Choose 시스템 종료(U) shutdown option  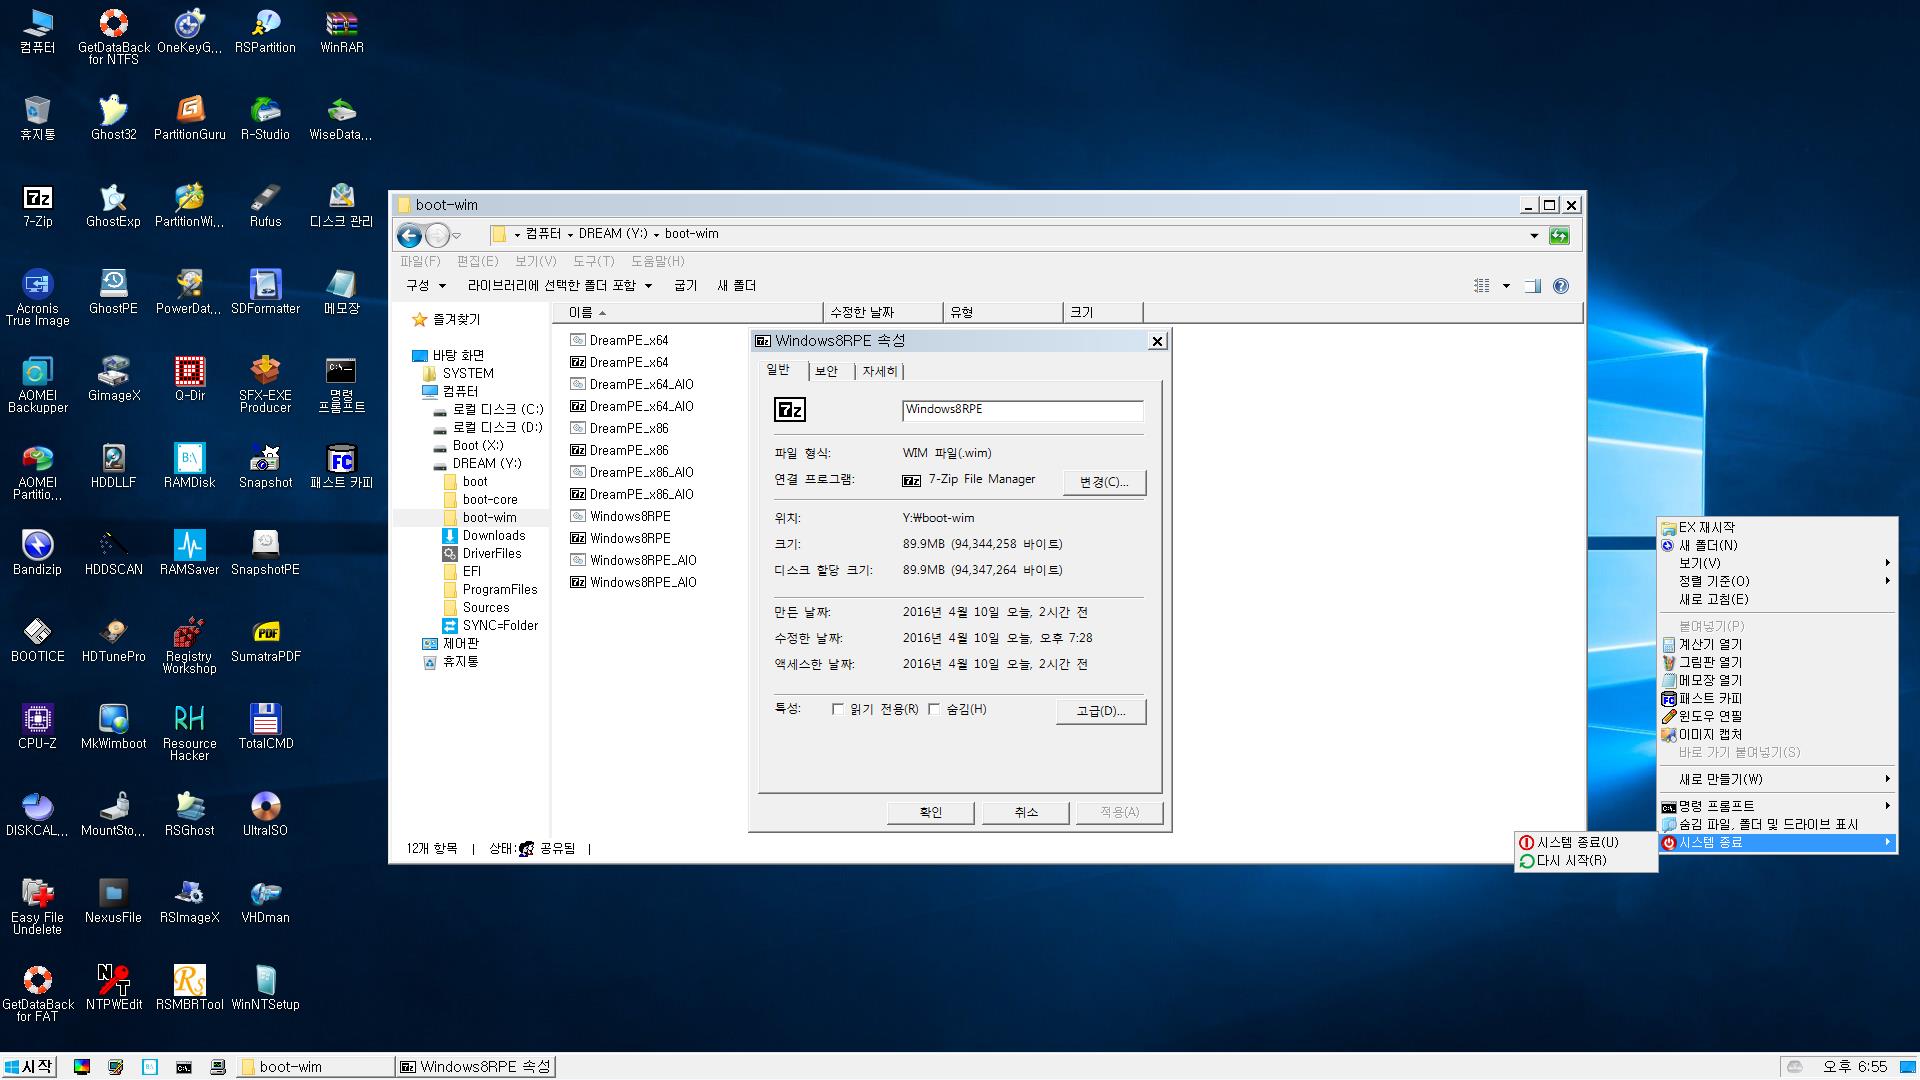(1586, 842)
